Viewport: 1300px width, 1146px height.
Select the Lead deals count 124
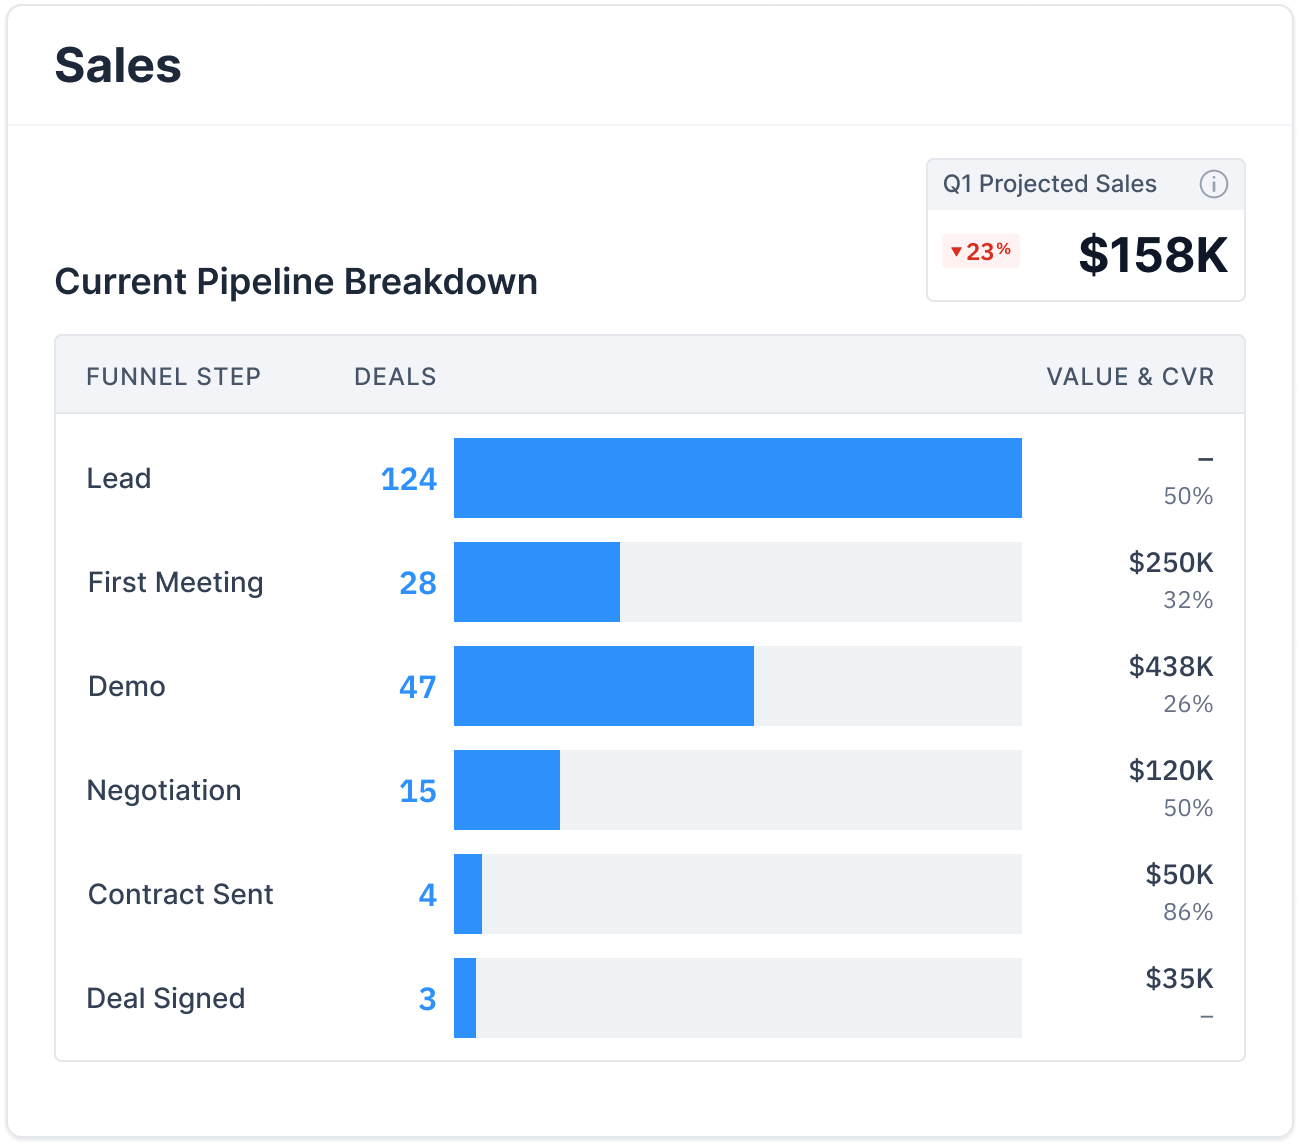click(x=408, y=479)
